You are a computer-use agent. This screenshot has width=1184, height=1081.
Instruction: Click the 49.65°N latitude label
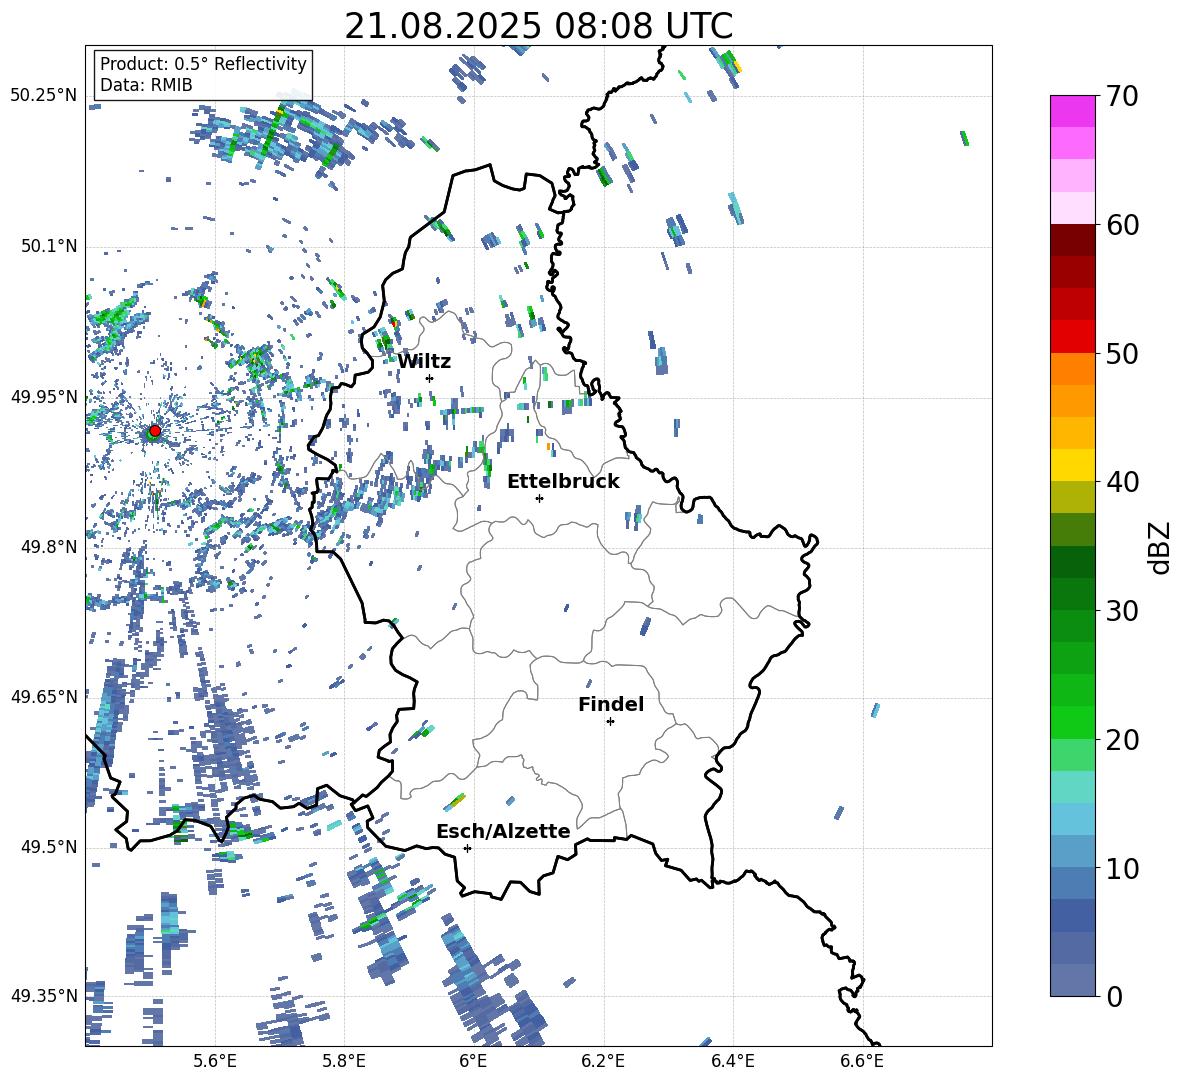(44, 696)
